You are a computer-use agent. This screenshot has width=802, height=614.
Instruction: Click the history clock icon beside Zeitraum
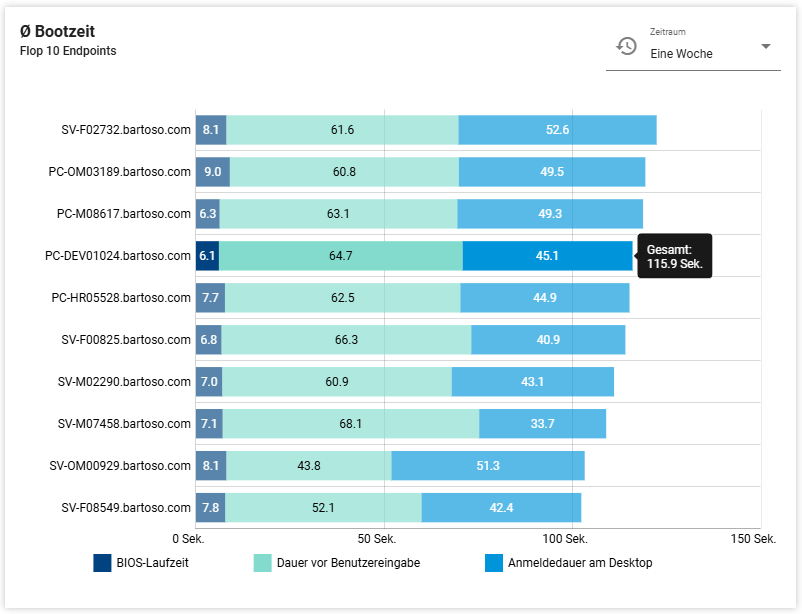pyautogui.click(x=626, y=46)
